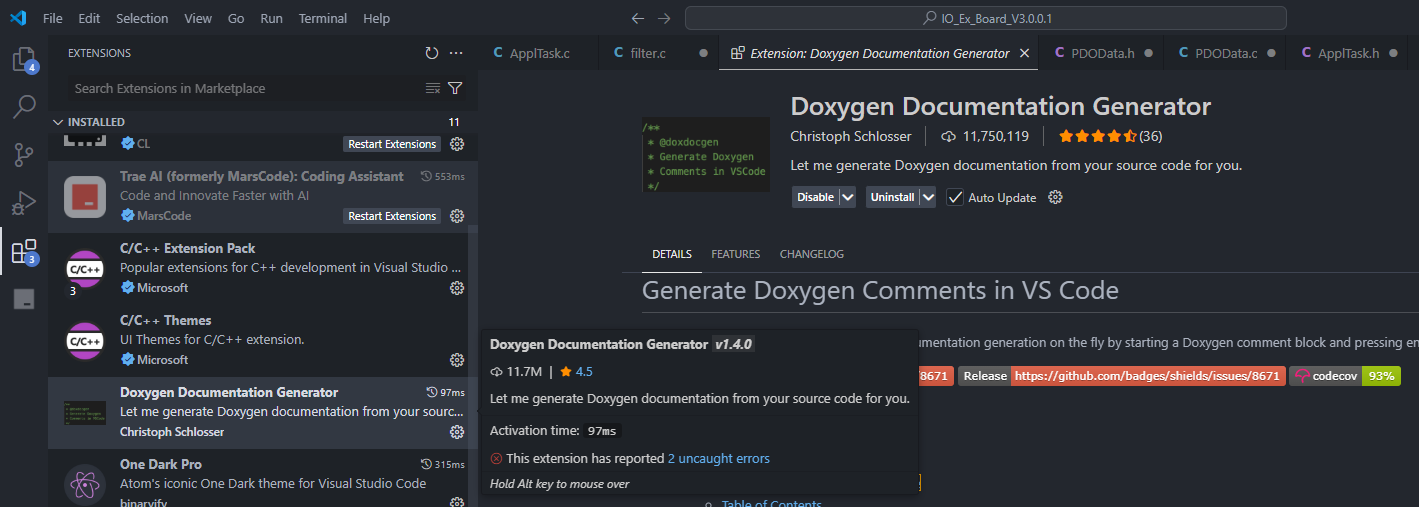Screen dimensions: 1419x507
Task: Open the dropdown arrow next to Disable
Action: point(848,197)
